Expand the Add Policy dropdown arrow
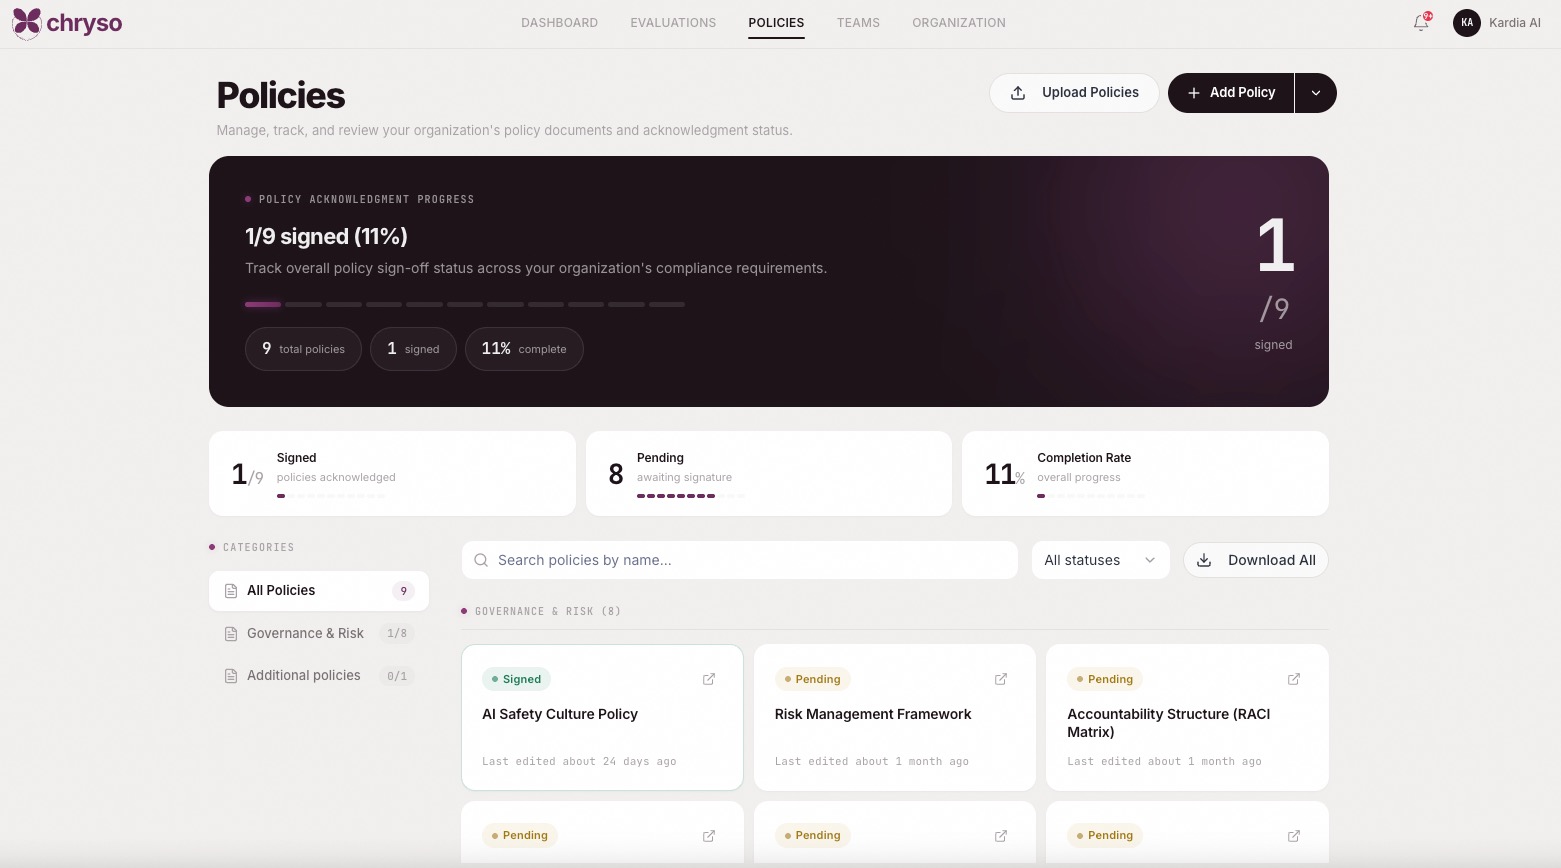The height and width of the screenshot is (868, 1561). coord(1316,93)
